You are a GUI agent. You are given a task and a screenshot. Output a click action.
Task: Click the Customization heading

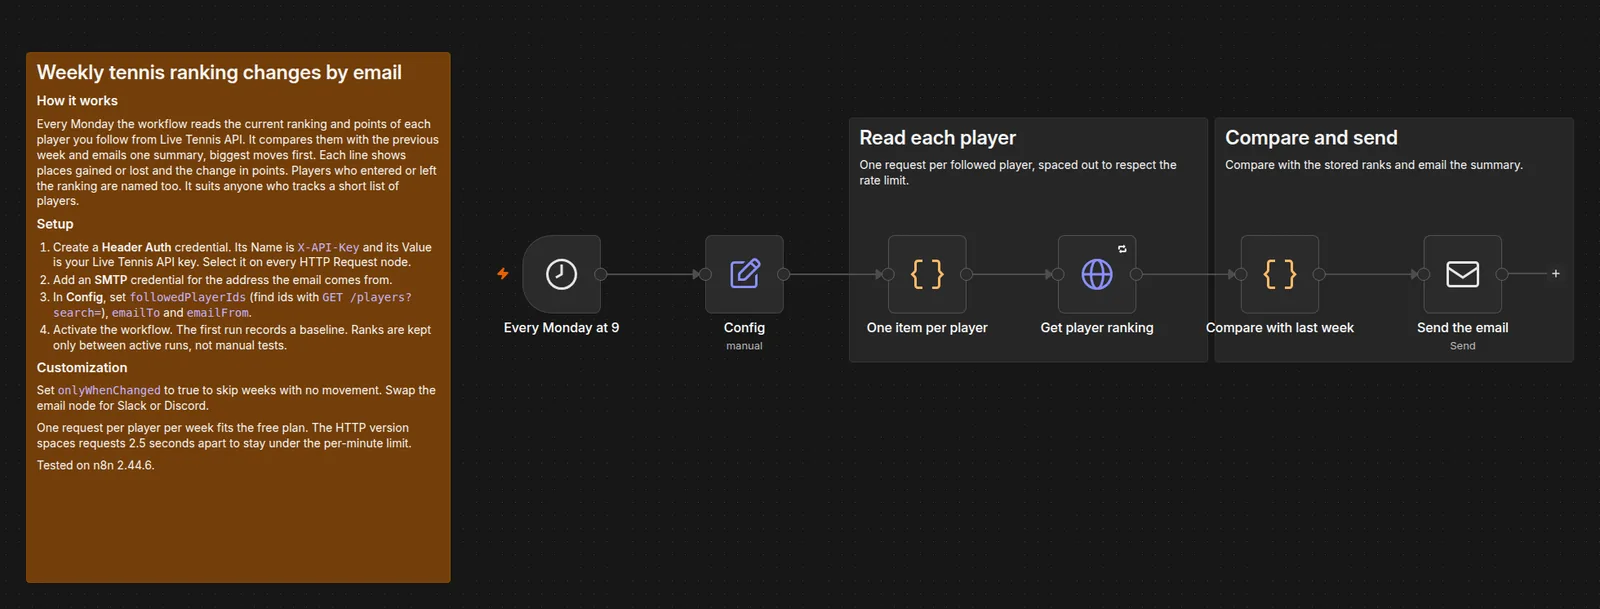pos(82,368)
